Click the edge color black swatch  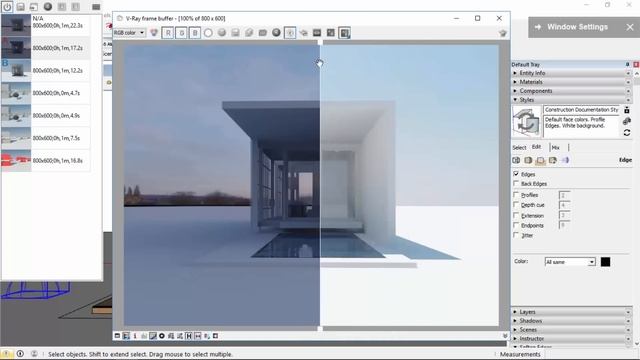(605, 262)
